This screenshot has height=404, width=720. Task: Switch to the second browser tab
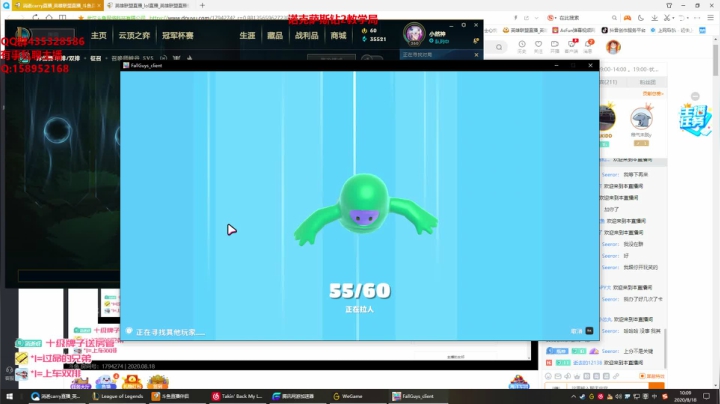pyautogui.click(x=148, y=6)
